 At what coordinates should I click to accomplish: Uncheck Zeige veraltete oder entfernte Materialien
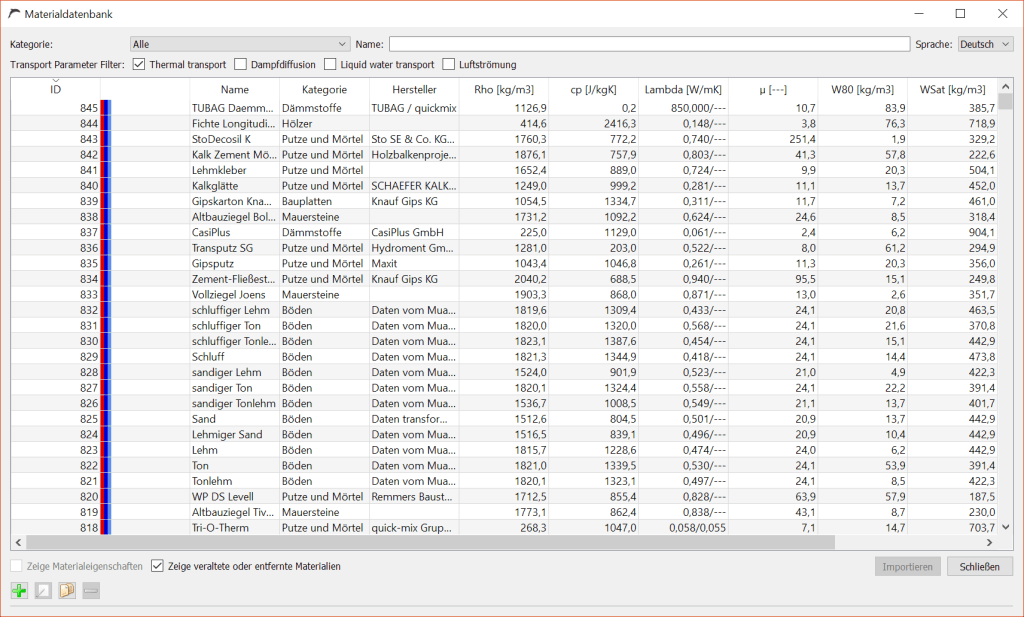coord(157,566)
